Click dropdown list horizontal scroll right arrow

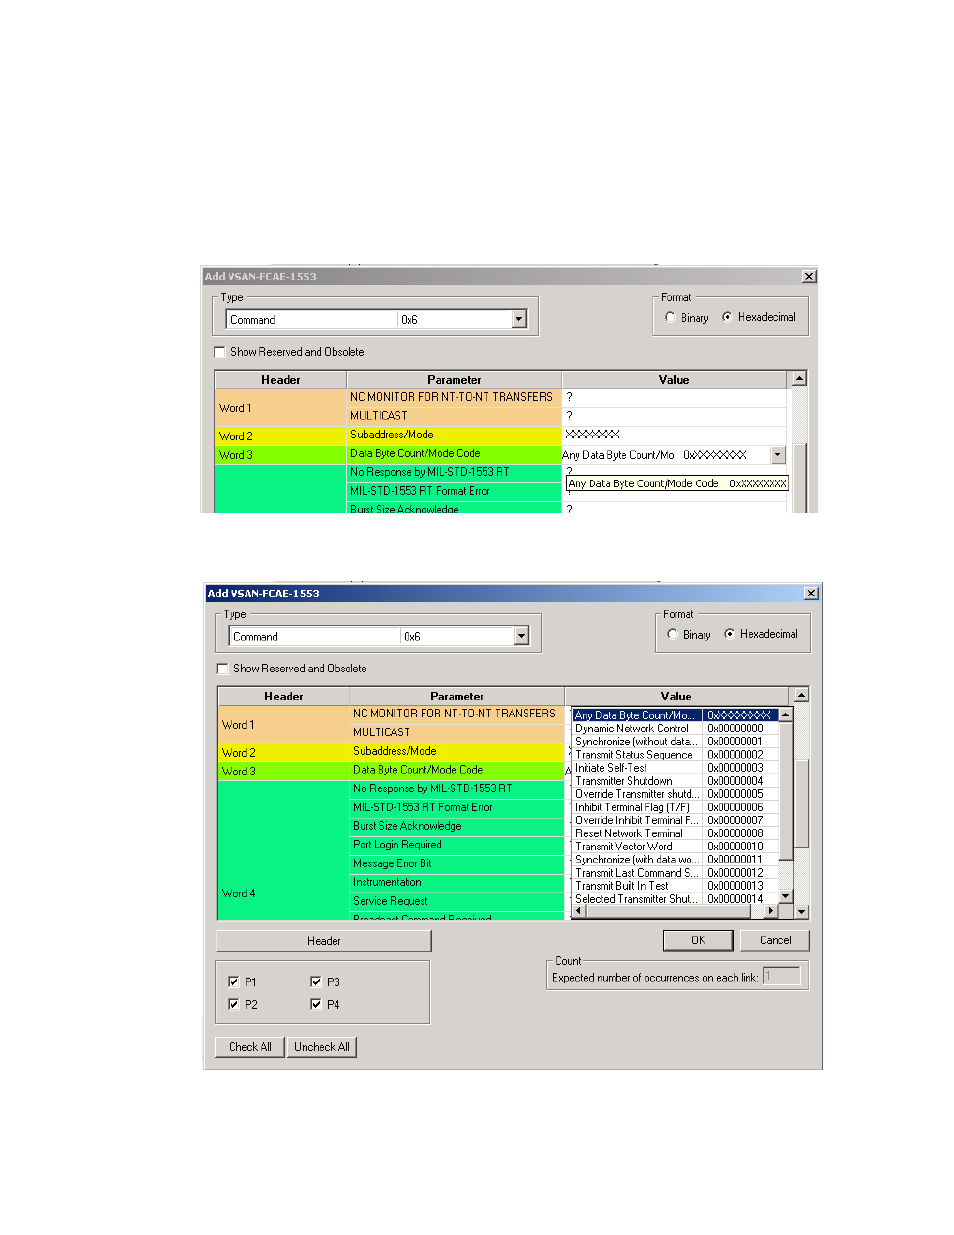pos(771,911)
